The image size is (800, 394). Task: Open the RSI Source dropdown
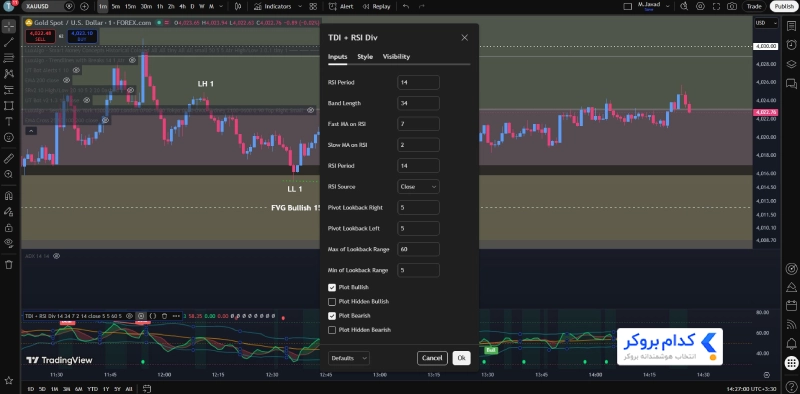pos(418,187)
